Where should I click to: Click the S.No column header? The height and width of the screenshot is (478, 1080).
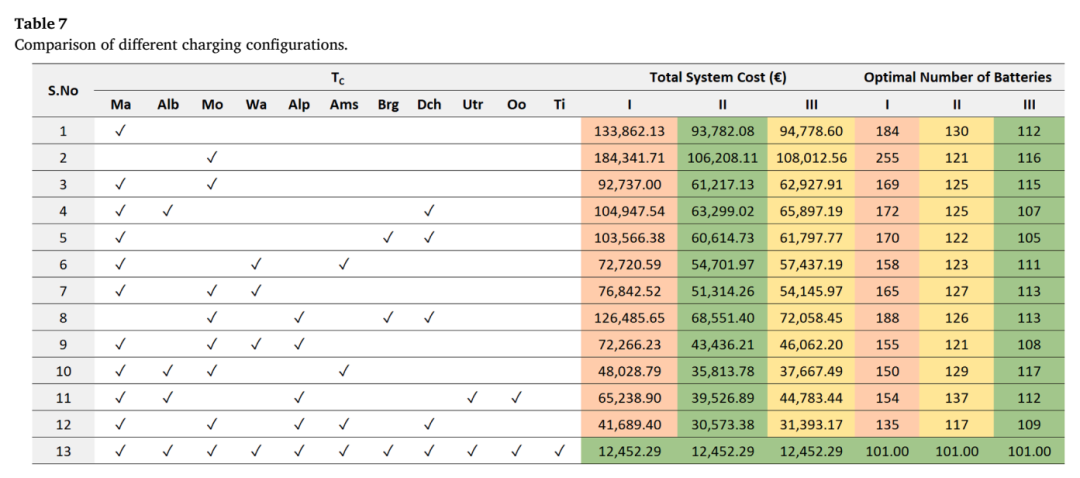[63, 91]
